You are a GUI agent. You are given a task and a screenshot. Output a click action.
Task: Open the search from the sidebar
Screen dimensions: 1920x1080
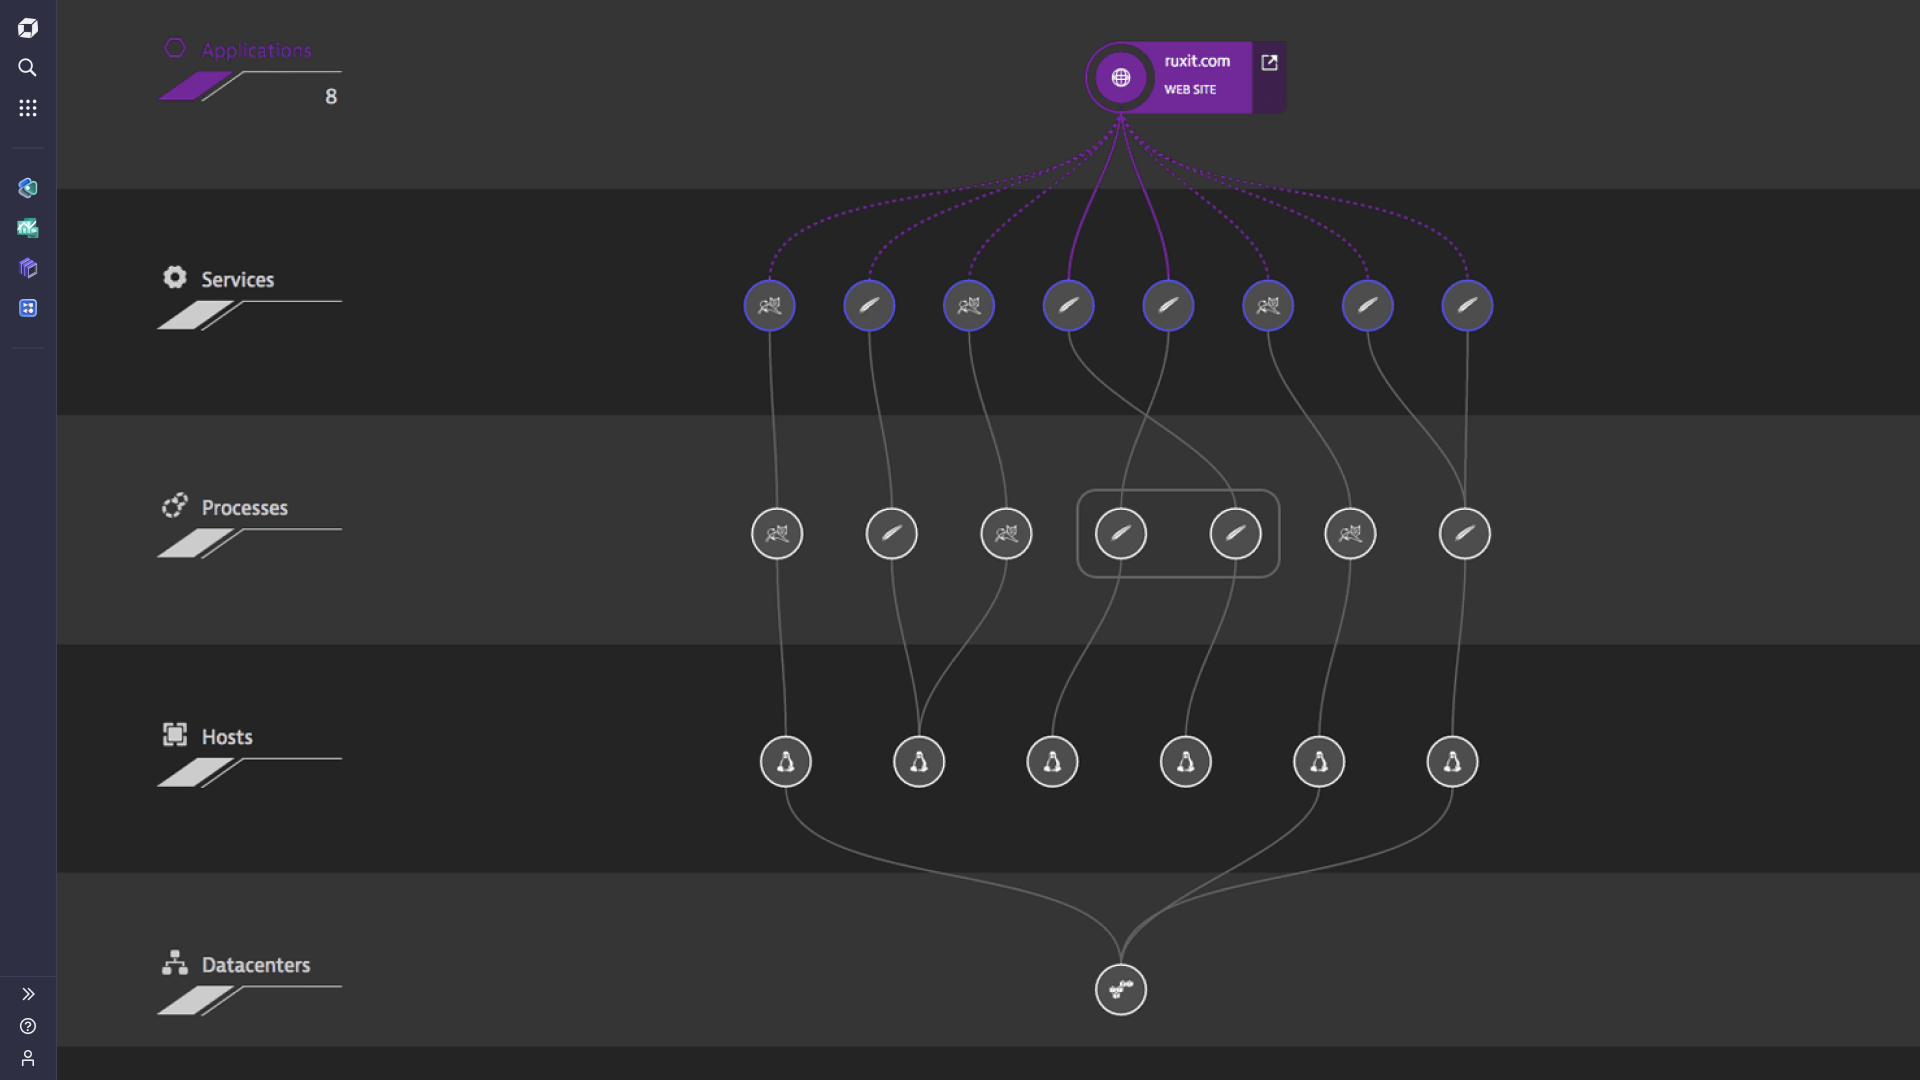tap(28, 68)
